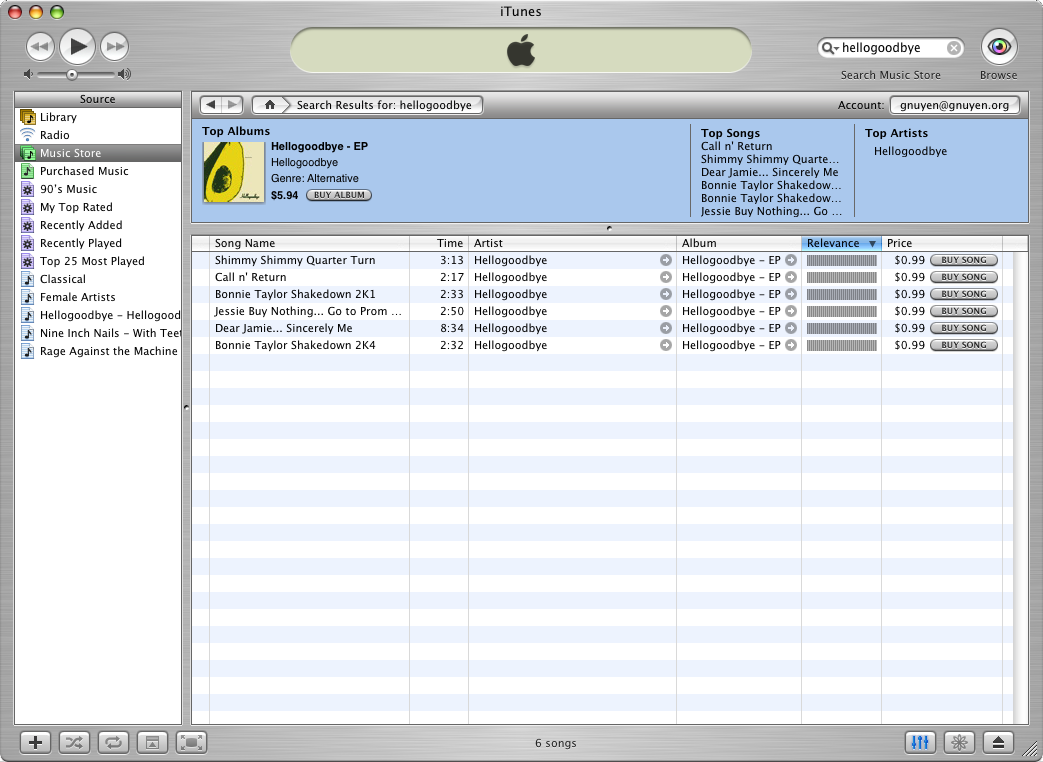Open the Female Artists playlist

[98, 297]
